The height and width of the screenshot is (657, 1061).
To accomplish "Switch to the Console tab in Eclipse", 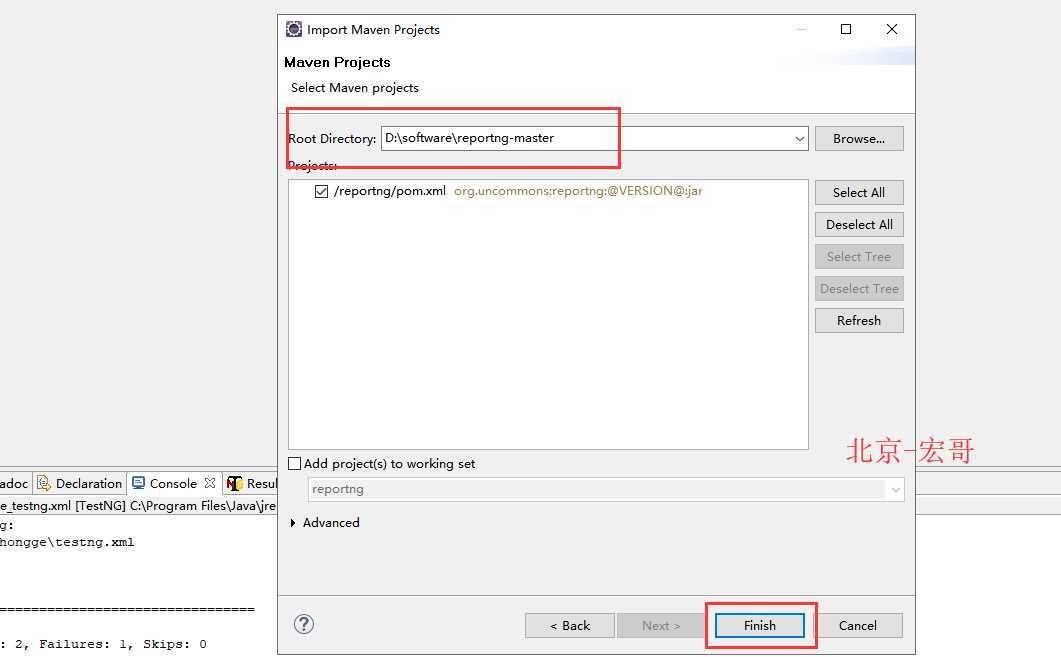I will pos(173,483).
